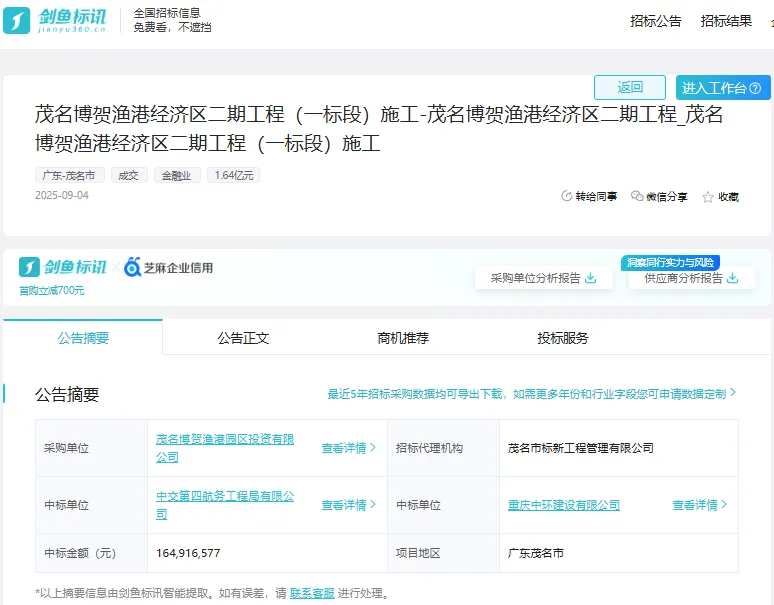This screenshot has width=774, height=605.
Task: Open the 商机推荐 tab
Action: 403,338
